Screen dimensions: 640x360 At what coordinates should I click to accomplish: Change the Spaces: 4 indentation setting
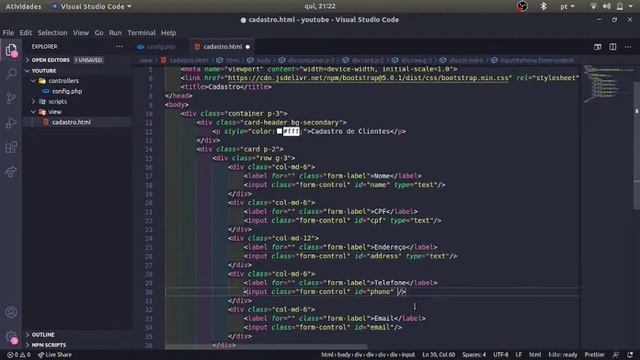[x=474, y=355]
